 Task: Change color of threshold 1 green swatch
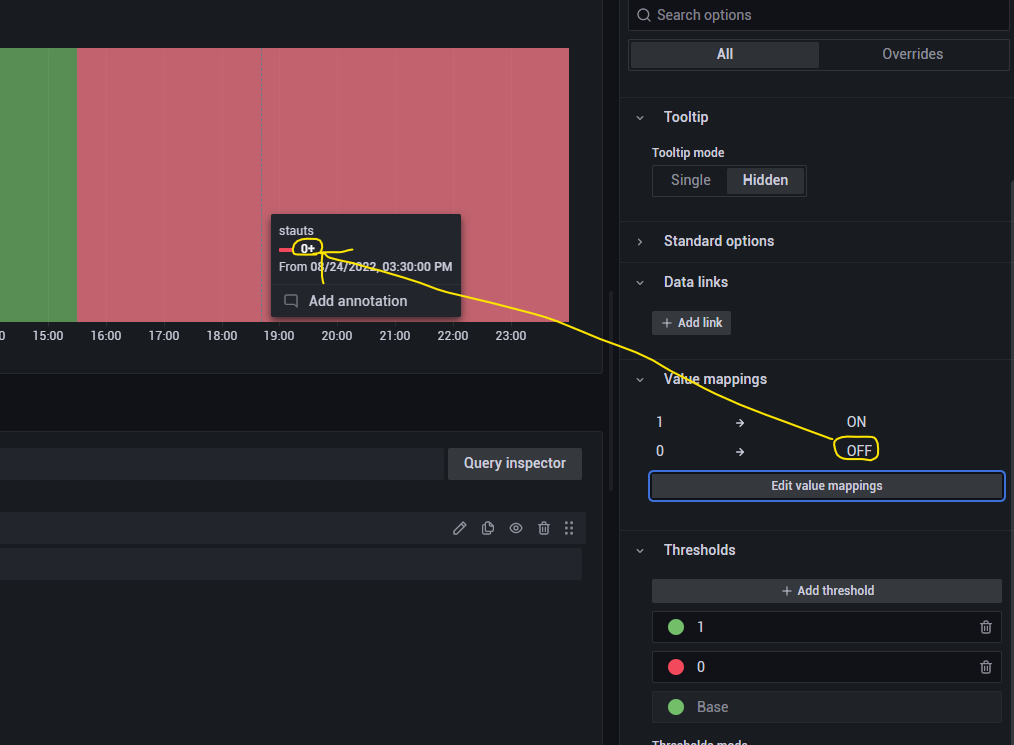[676, 627]
